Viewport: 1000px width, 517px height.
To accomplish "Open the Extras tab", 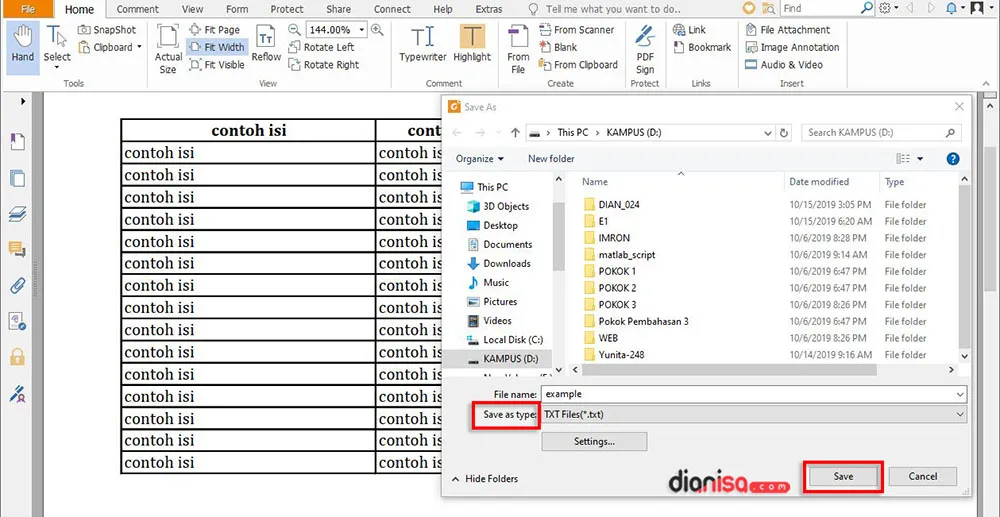I will tap(489, 9).
